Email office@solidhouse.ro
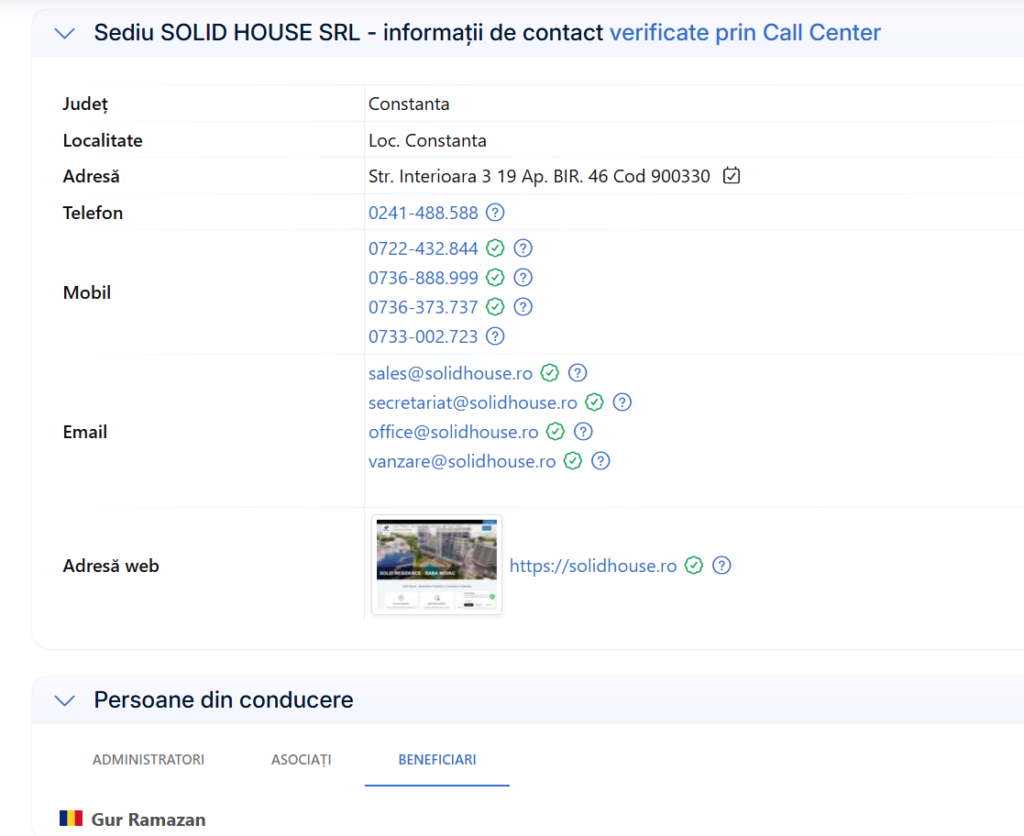This screenshot has height=836, width=1024. click(453, 432)
